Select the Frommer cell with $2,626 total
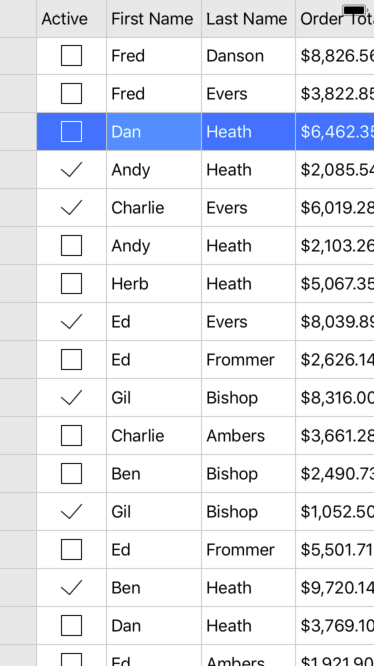Viewport: 374px width, 666px height. click(248, 360)
